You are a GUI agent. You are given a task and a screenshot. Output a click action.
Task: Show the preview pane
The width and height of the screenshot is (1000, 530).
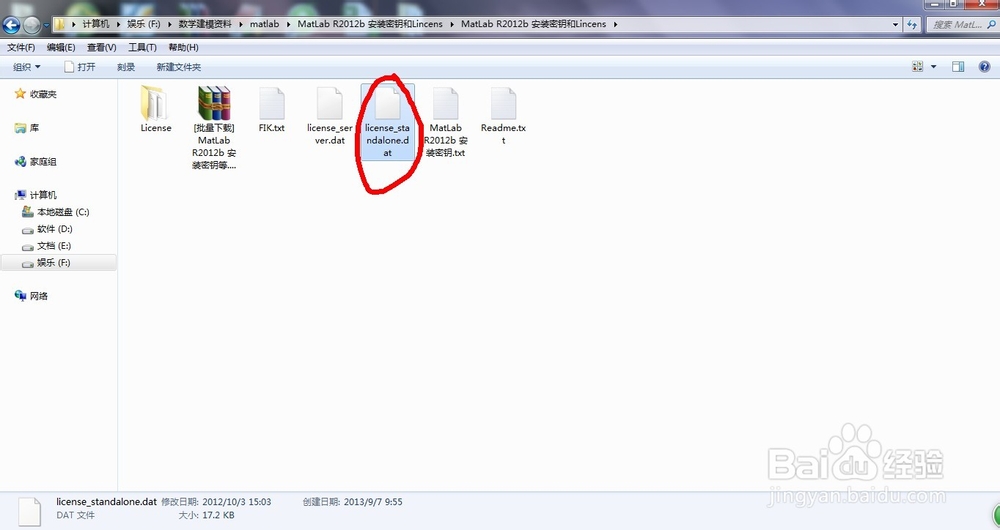pos(958,66)
